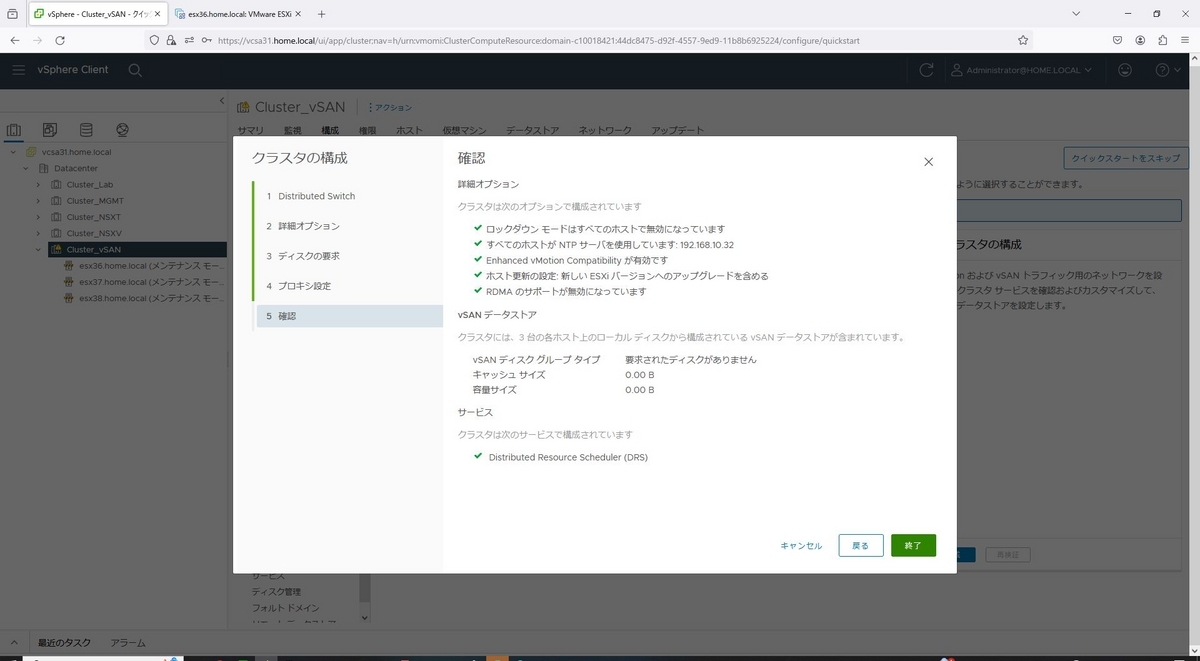Open a new browser tab

pos(321,14)
